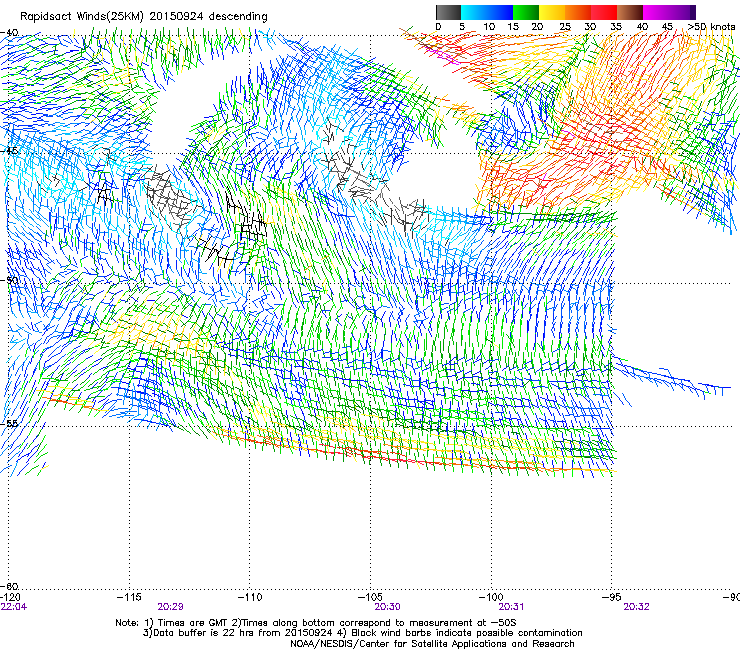Click the '-50' latitude label

tap(9, 280)
